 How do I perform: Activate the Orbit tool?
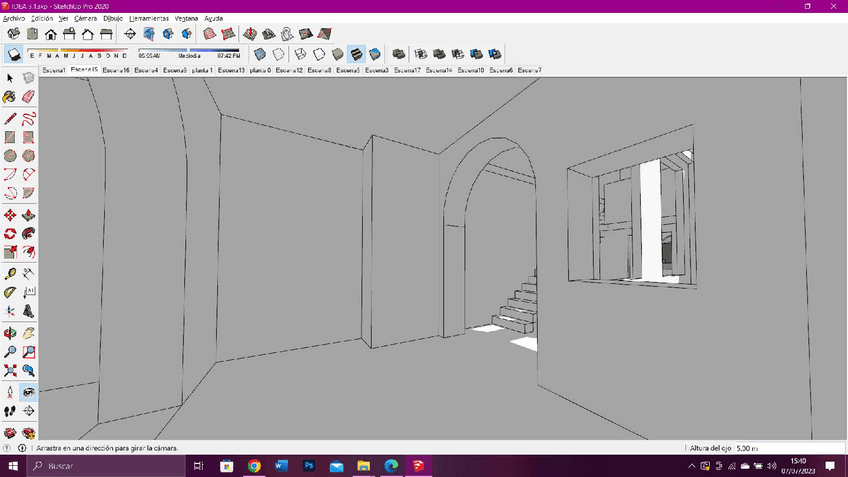pyautogui.click(x=10, y=333)
